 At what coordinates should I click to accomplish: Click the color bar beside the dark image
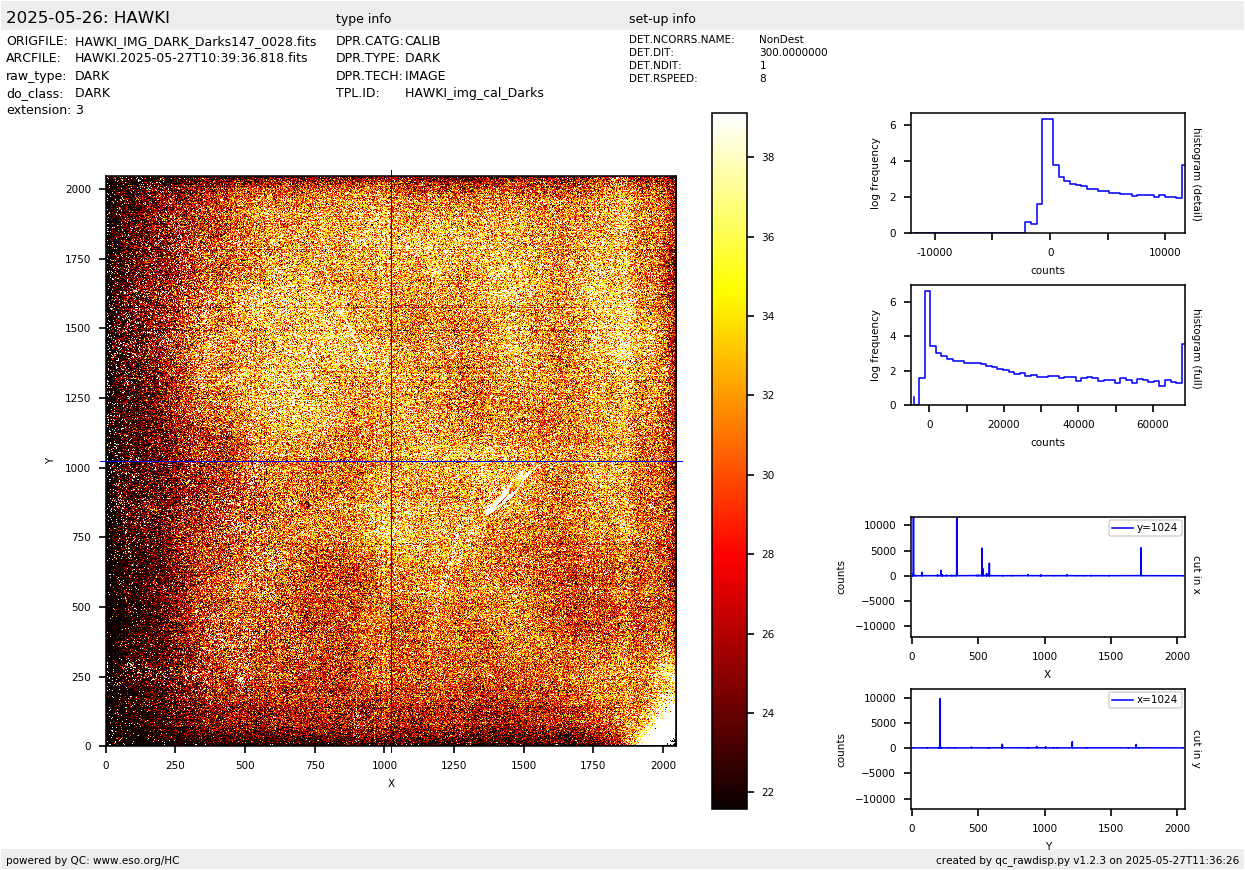pos(729,460)
